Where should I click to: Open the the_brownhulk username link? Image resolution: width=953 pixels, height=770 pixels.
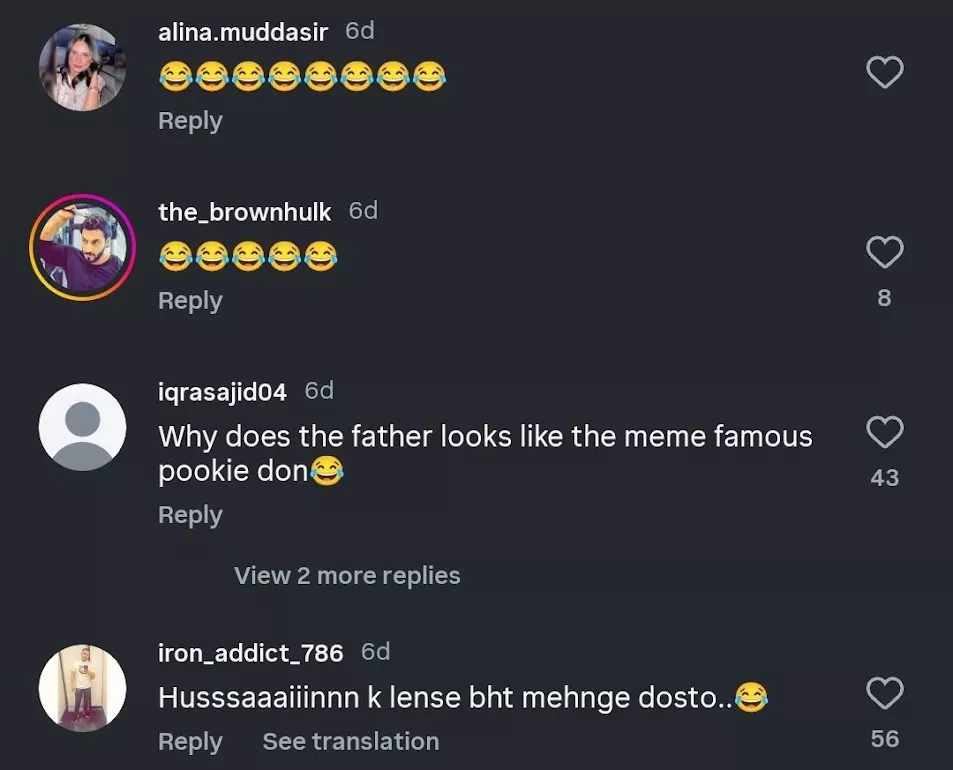tap(244, 212)
